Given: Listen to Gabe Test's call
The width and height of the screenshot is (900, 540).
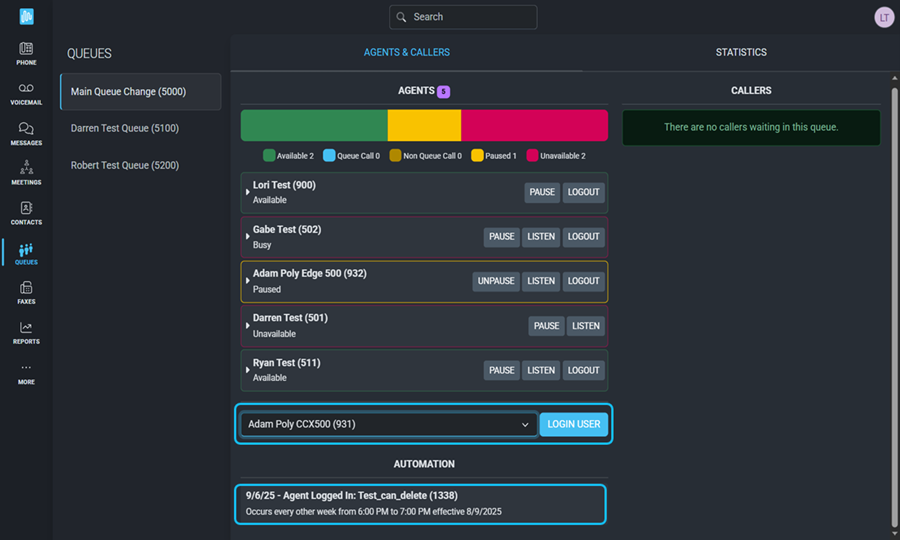Looking at the screenshot, I should click(541, 237).
